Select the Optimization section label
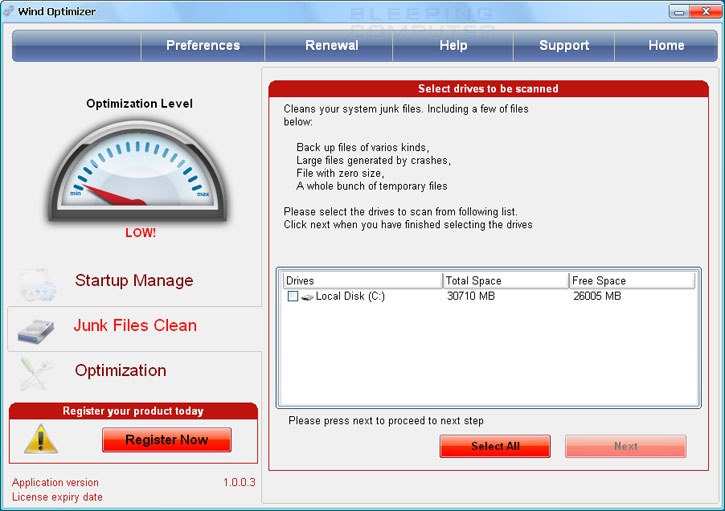The image size is (725, 511). coord(120,371)
